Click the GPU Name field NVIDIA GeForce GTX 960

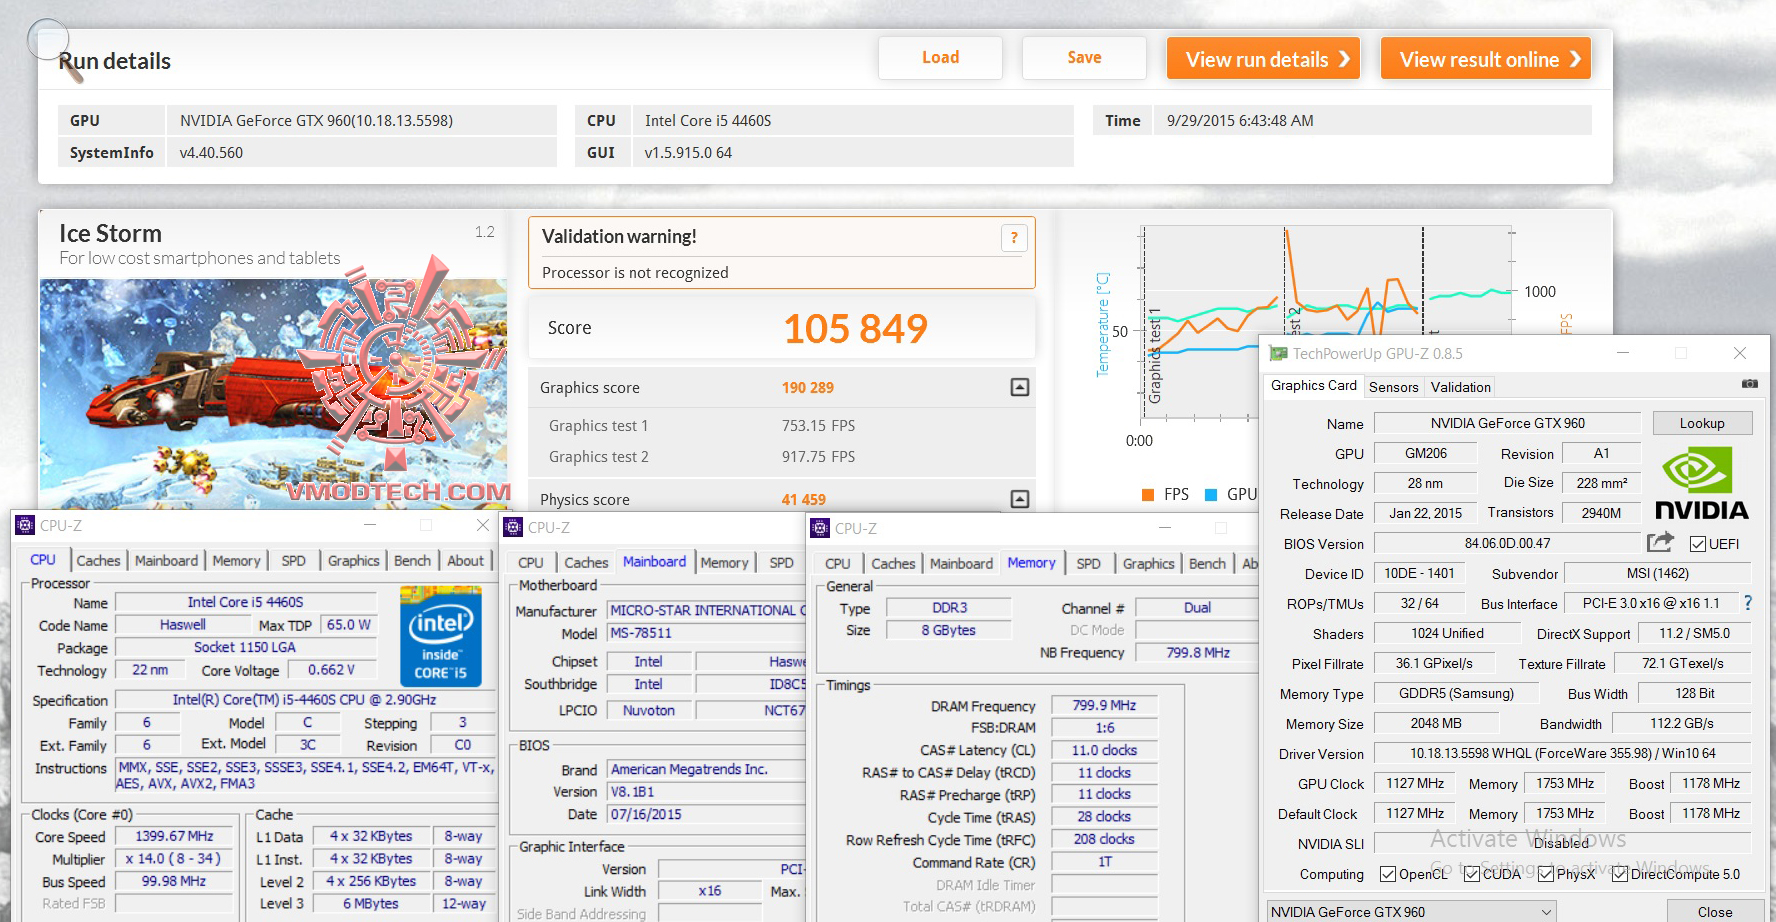point(1508,423)
